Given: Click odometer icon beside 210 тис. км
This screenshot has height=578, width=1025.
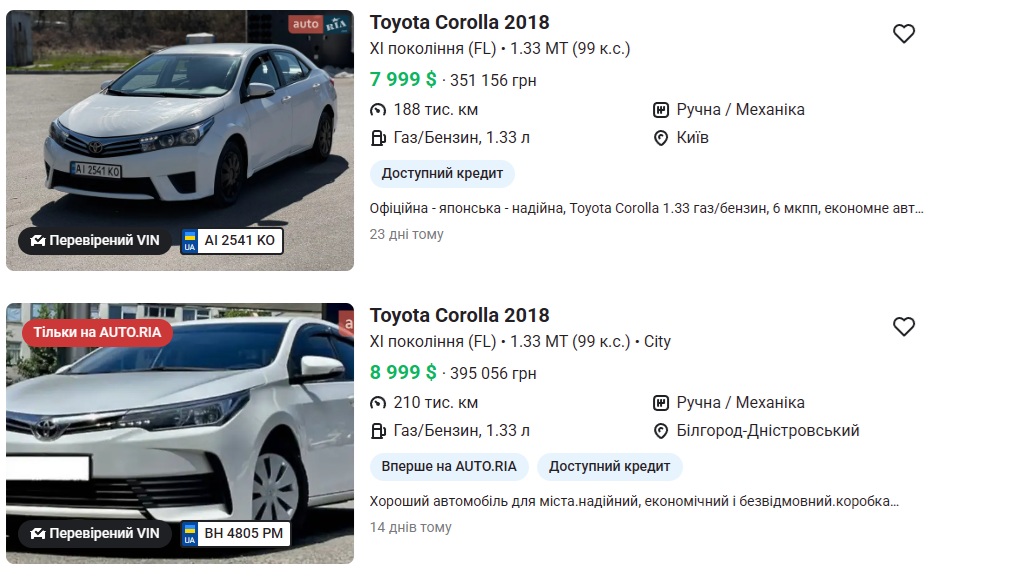Looking at the screenshot, I should (378, 403).
